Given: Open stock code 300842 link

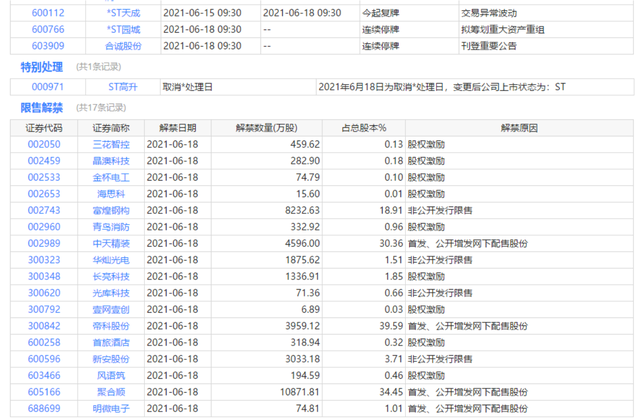Looking at the screenshot, I should tap(44, 326).
